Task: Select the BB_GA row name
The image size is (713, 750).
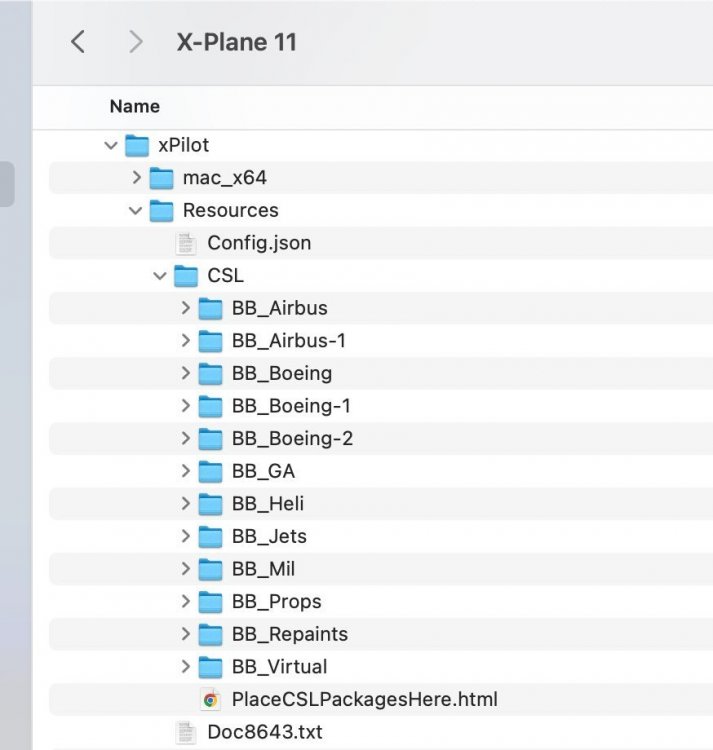Action: pyautogui.click(x=263, y=471)
